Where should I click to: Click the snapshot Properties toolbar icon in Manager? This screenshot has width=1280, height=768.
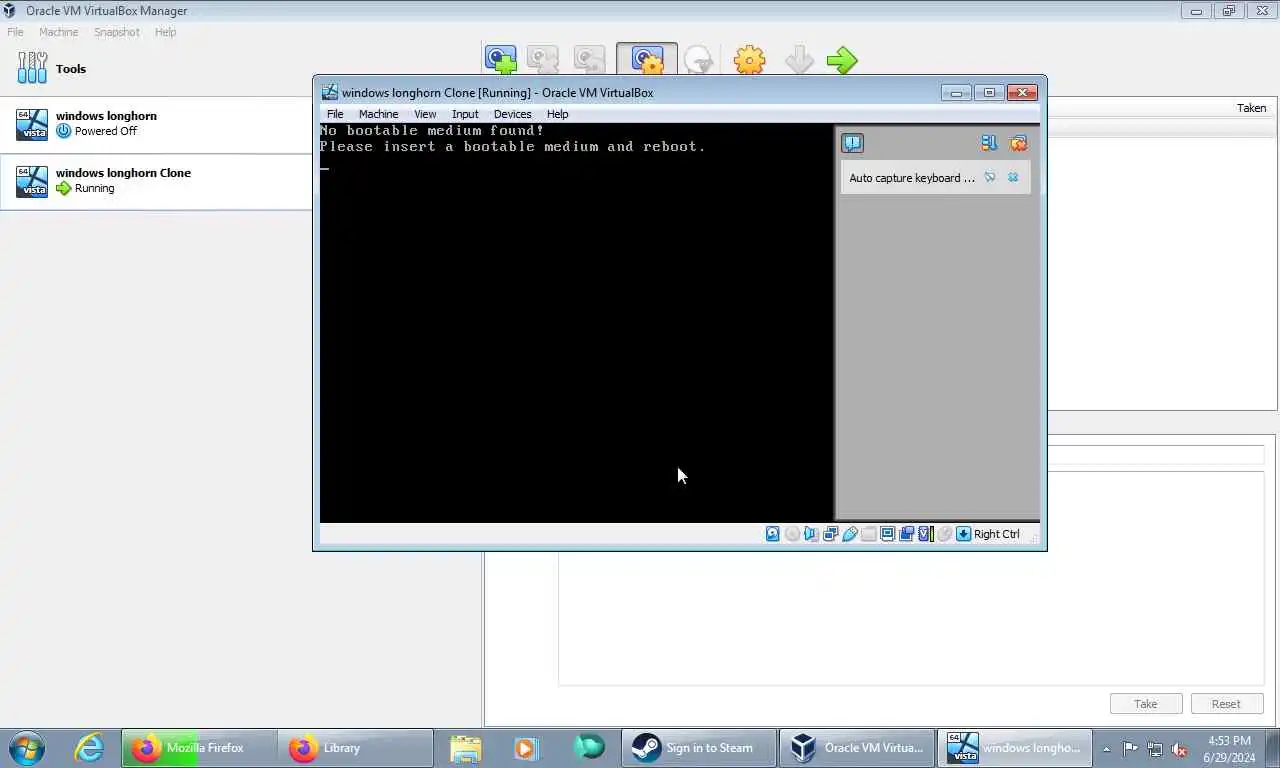(647, 60)
